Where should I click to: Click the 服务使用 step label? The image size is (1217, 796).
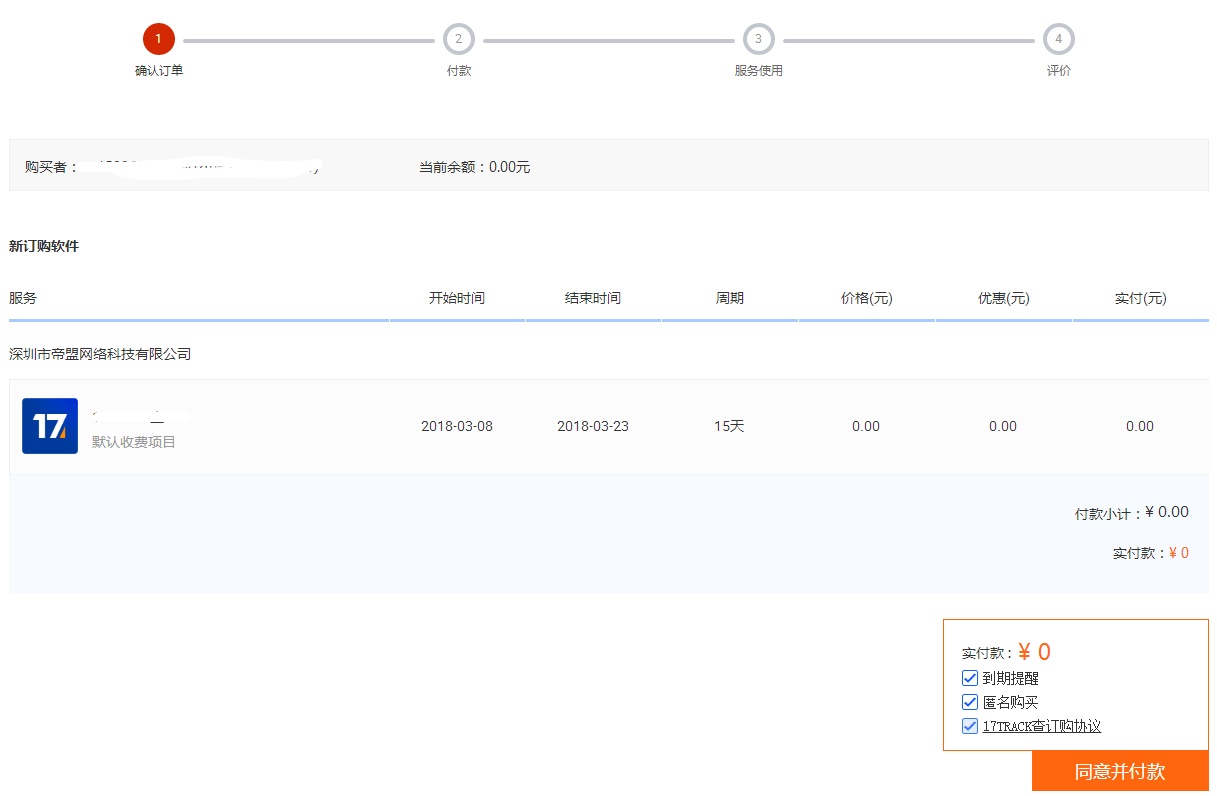tap(758, 71)
